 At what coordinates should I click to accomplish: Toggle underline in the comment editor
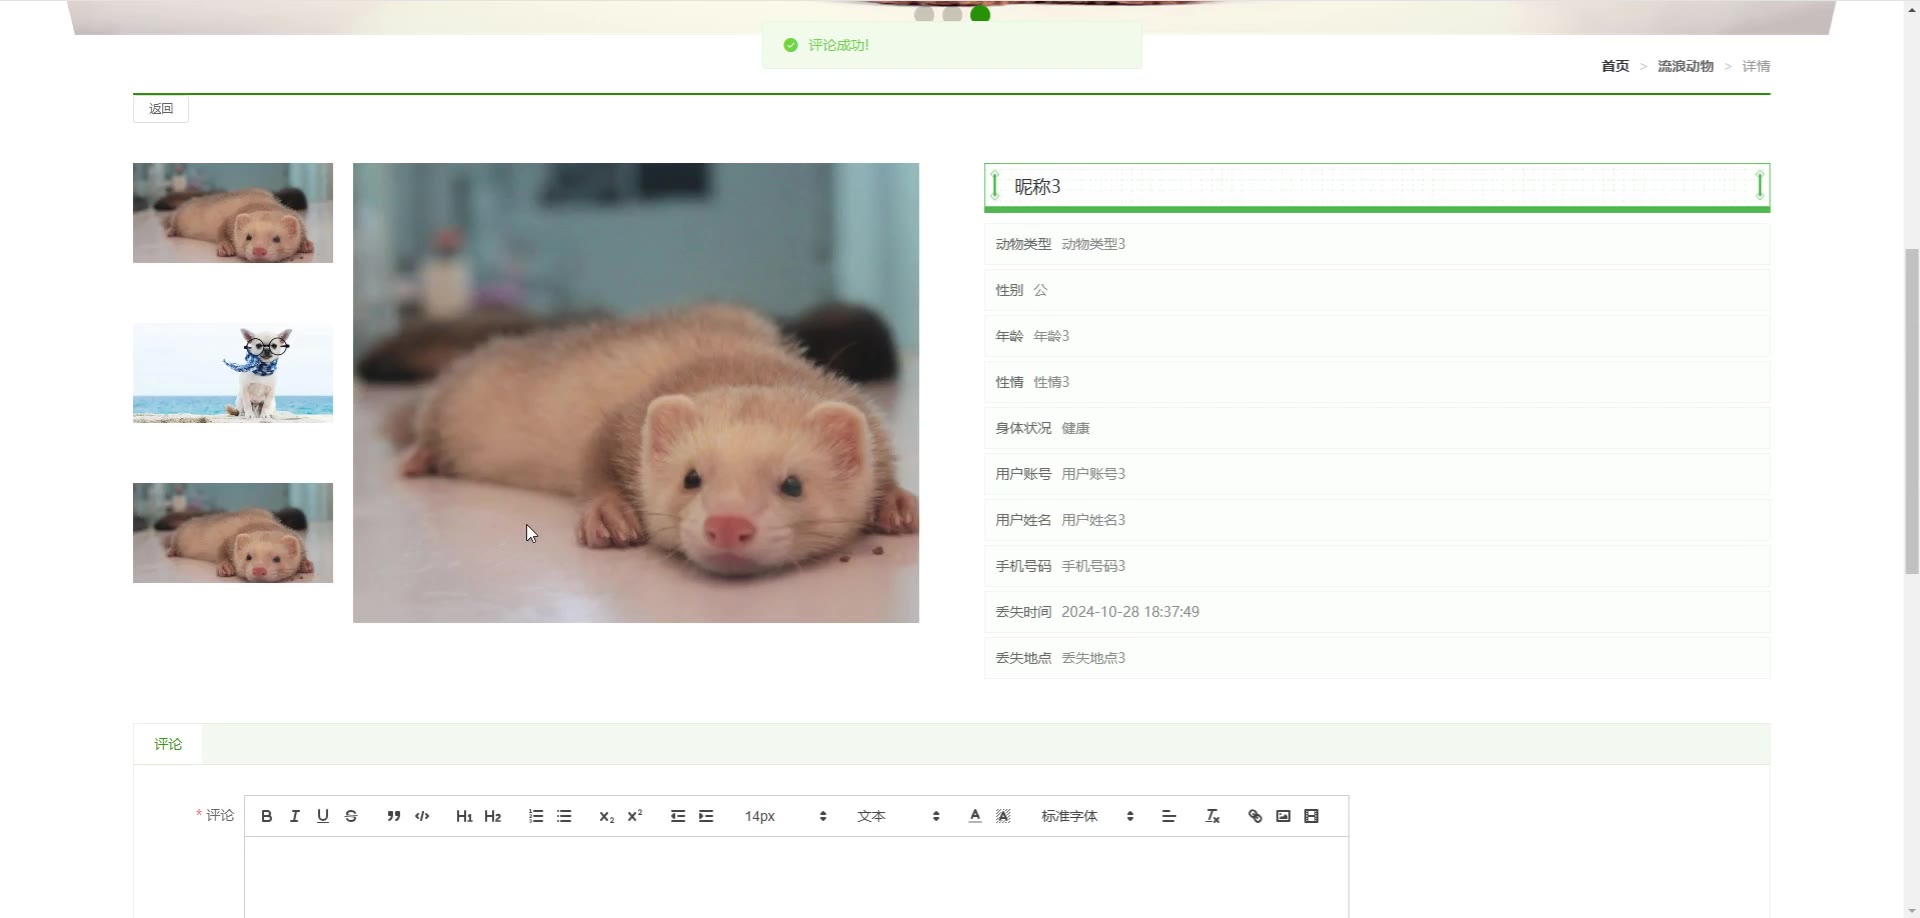coord(322,816)
